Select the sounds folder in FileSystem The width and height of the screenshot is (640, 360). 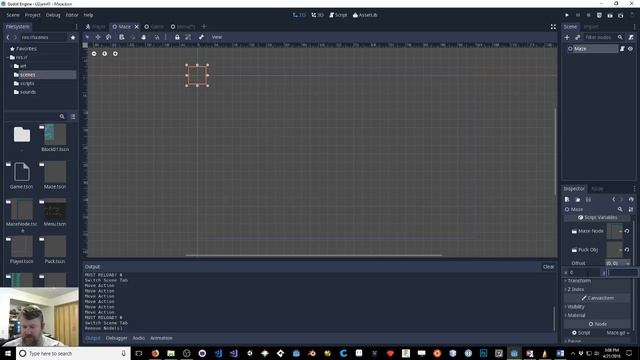coord(28,92)
